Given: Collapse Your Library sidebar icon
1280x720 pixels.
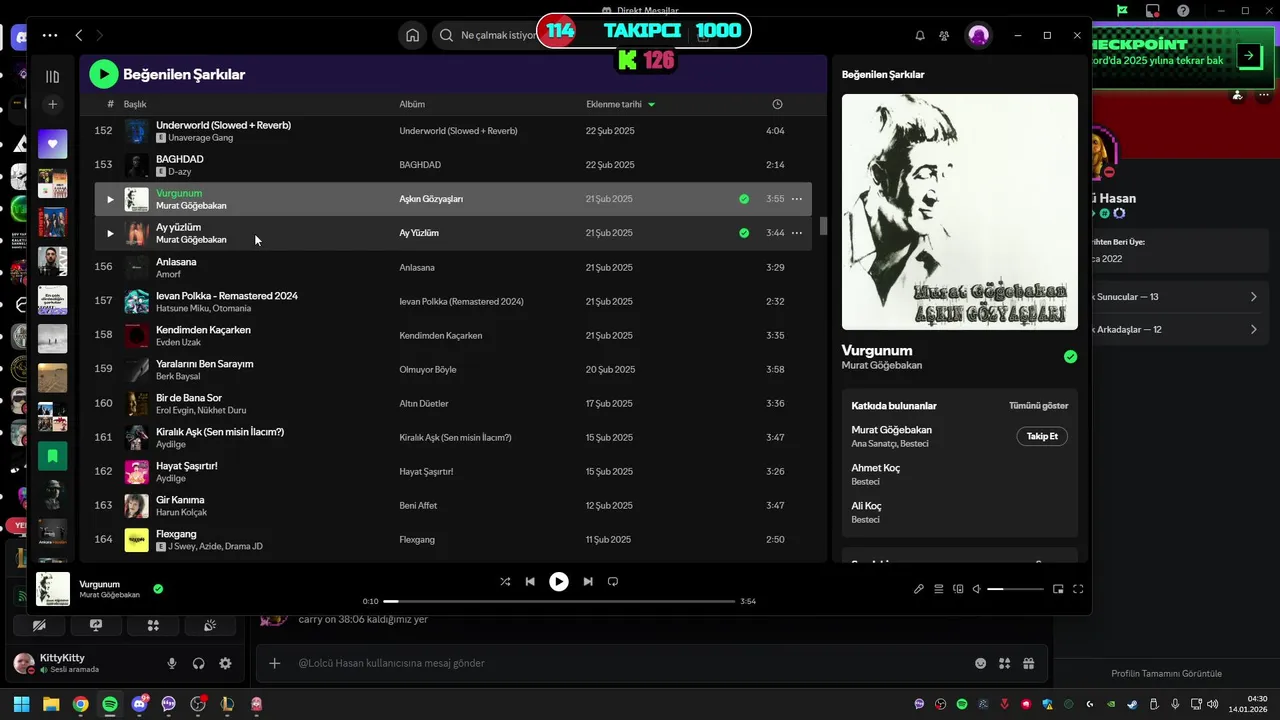Looking at the screenshot, I should 53,76.
